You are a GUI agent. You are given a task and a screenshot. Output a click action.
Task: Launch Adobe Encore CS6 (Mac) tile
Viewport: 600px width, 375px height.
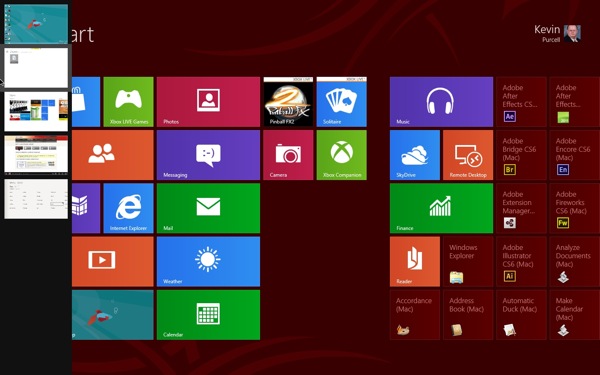pos(574,155)
